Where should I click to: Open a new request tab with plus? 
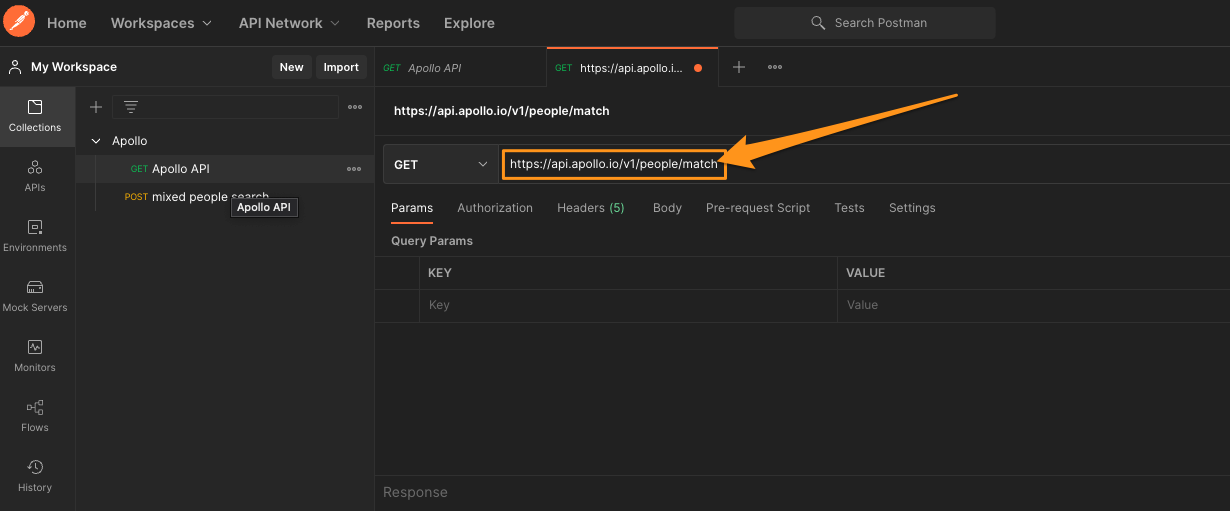click(x=739, y=67)
